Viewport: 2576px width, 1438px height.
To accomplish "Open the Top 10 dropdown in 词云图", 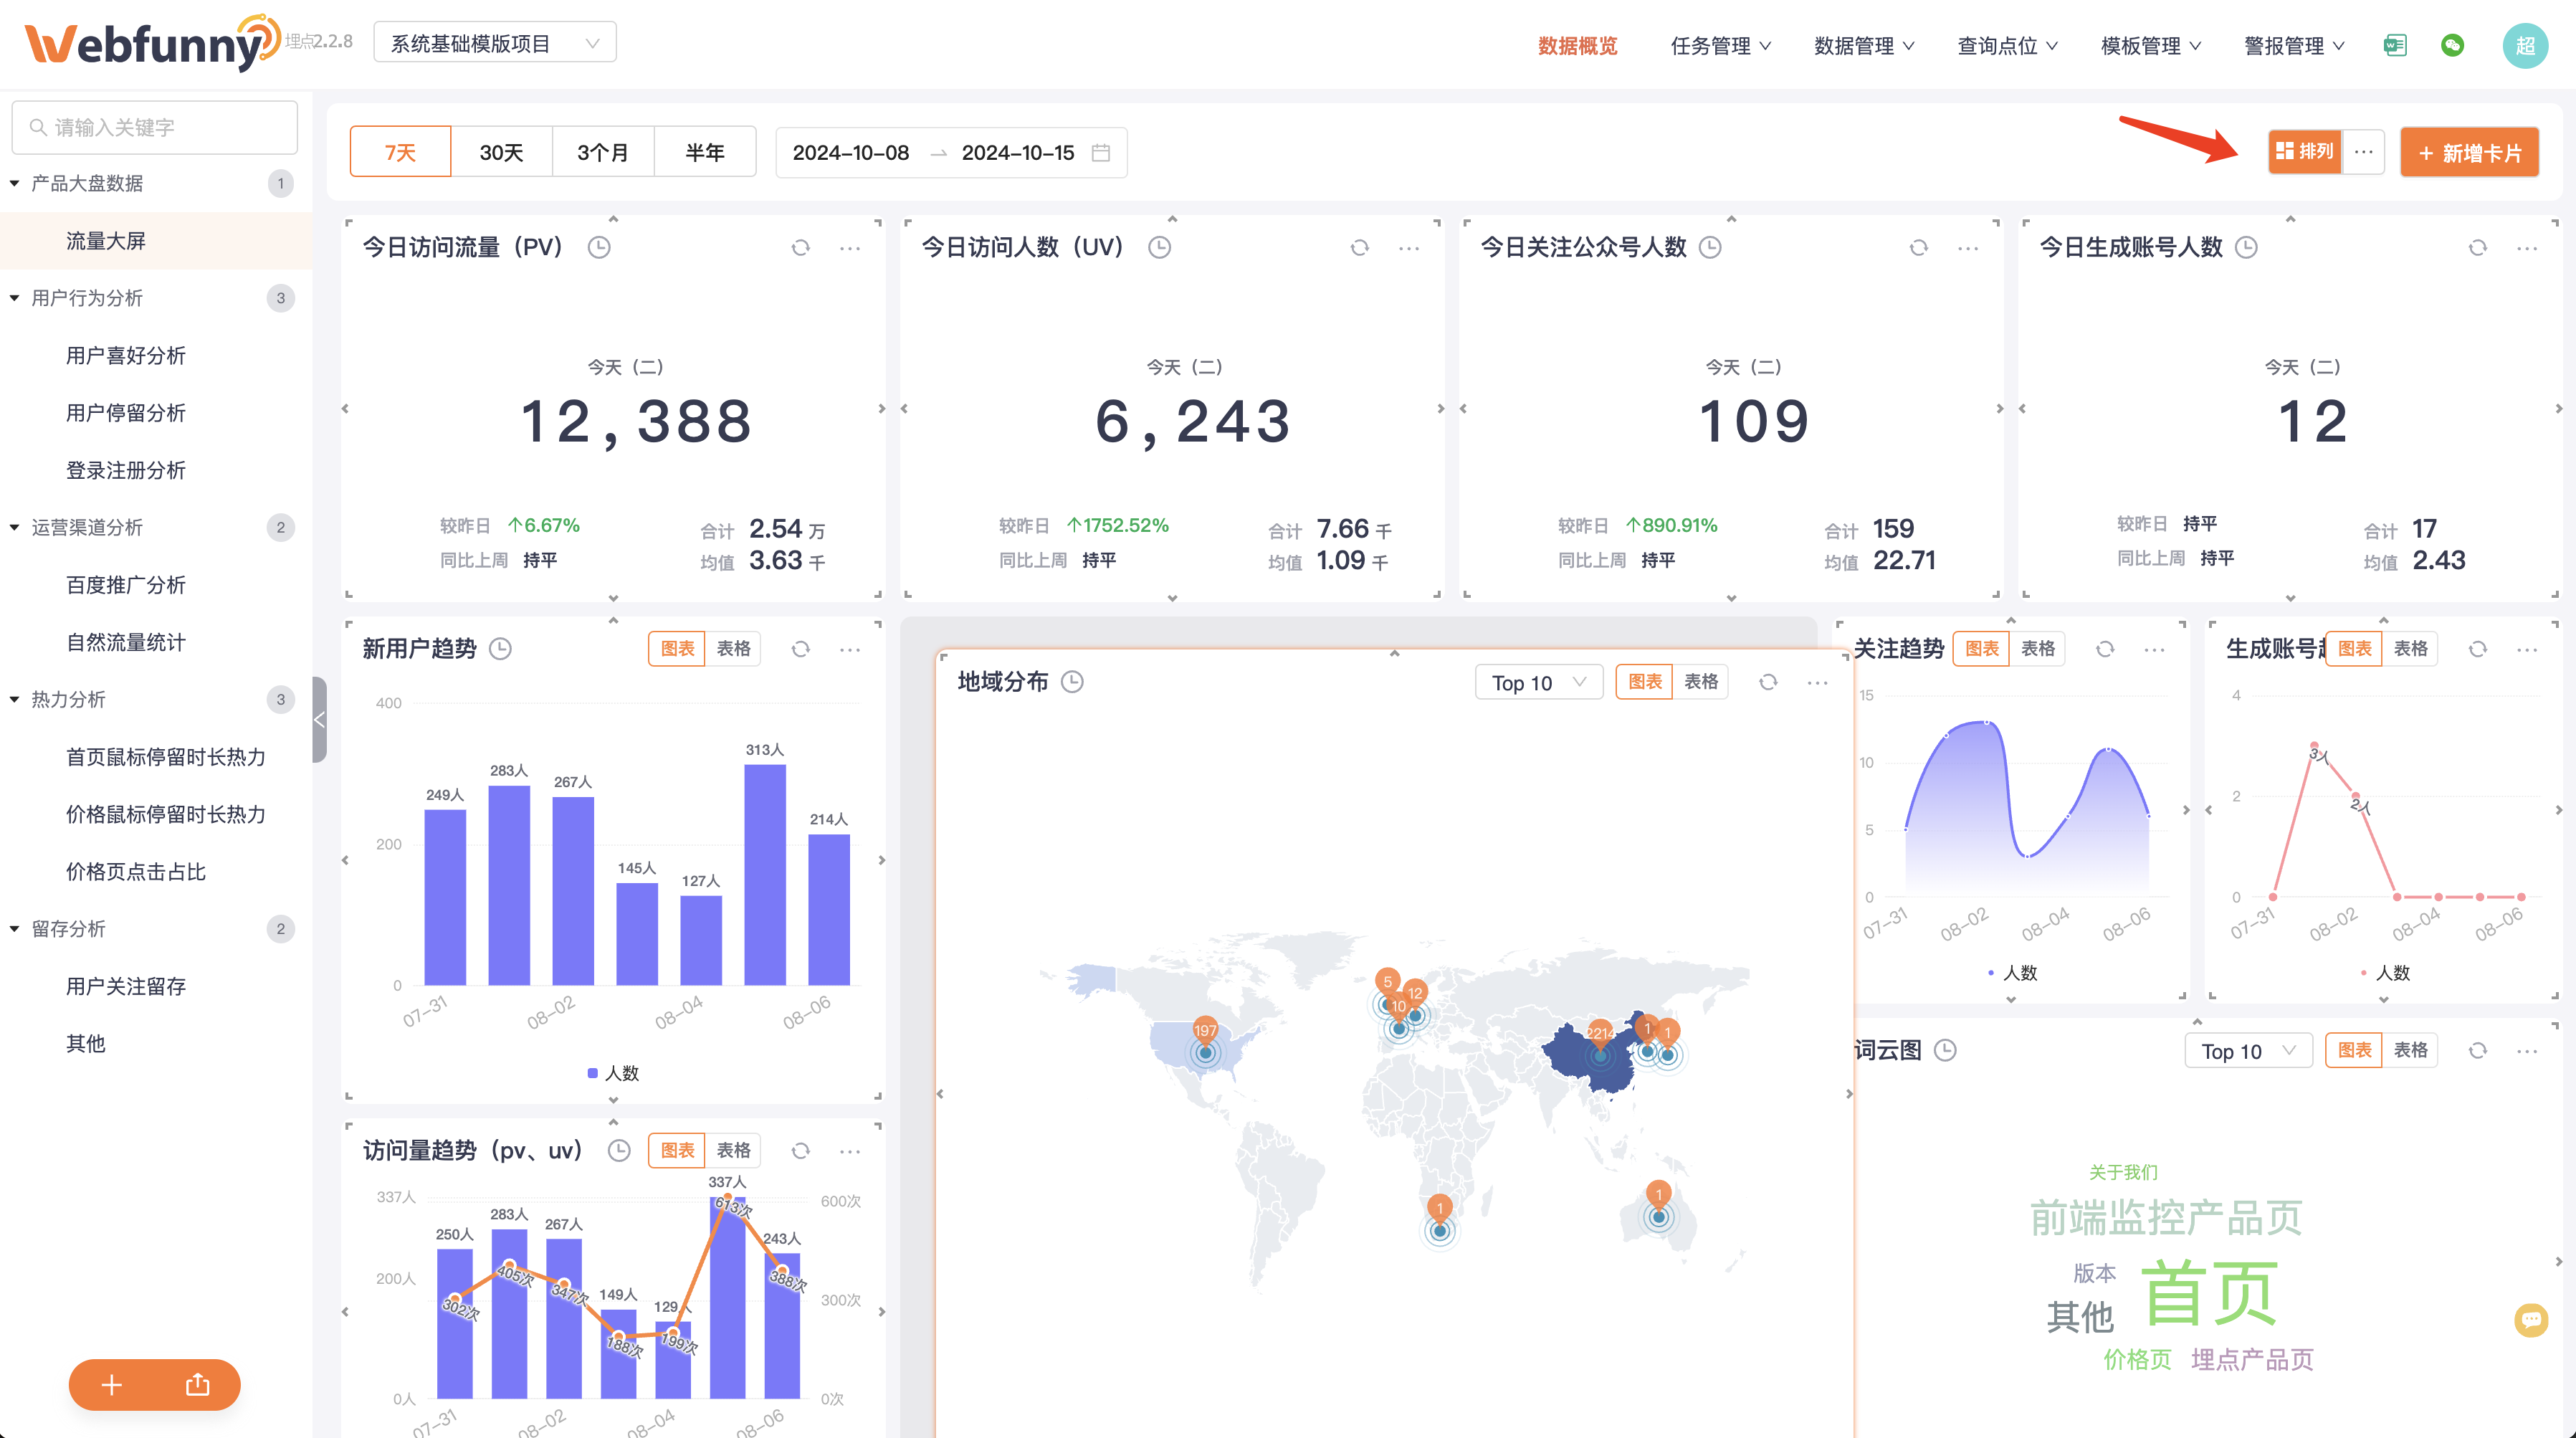I will coord(2248,1051).
